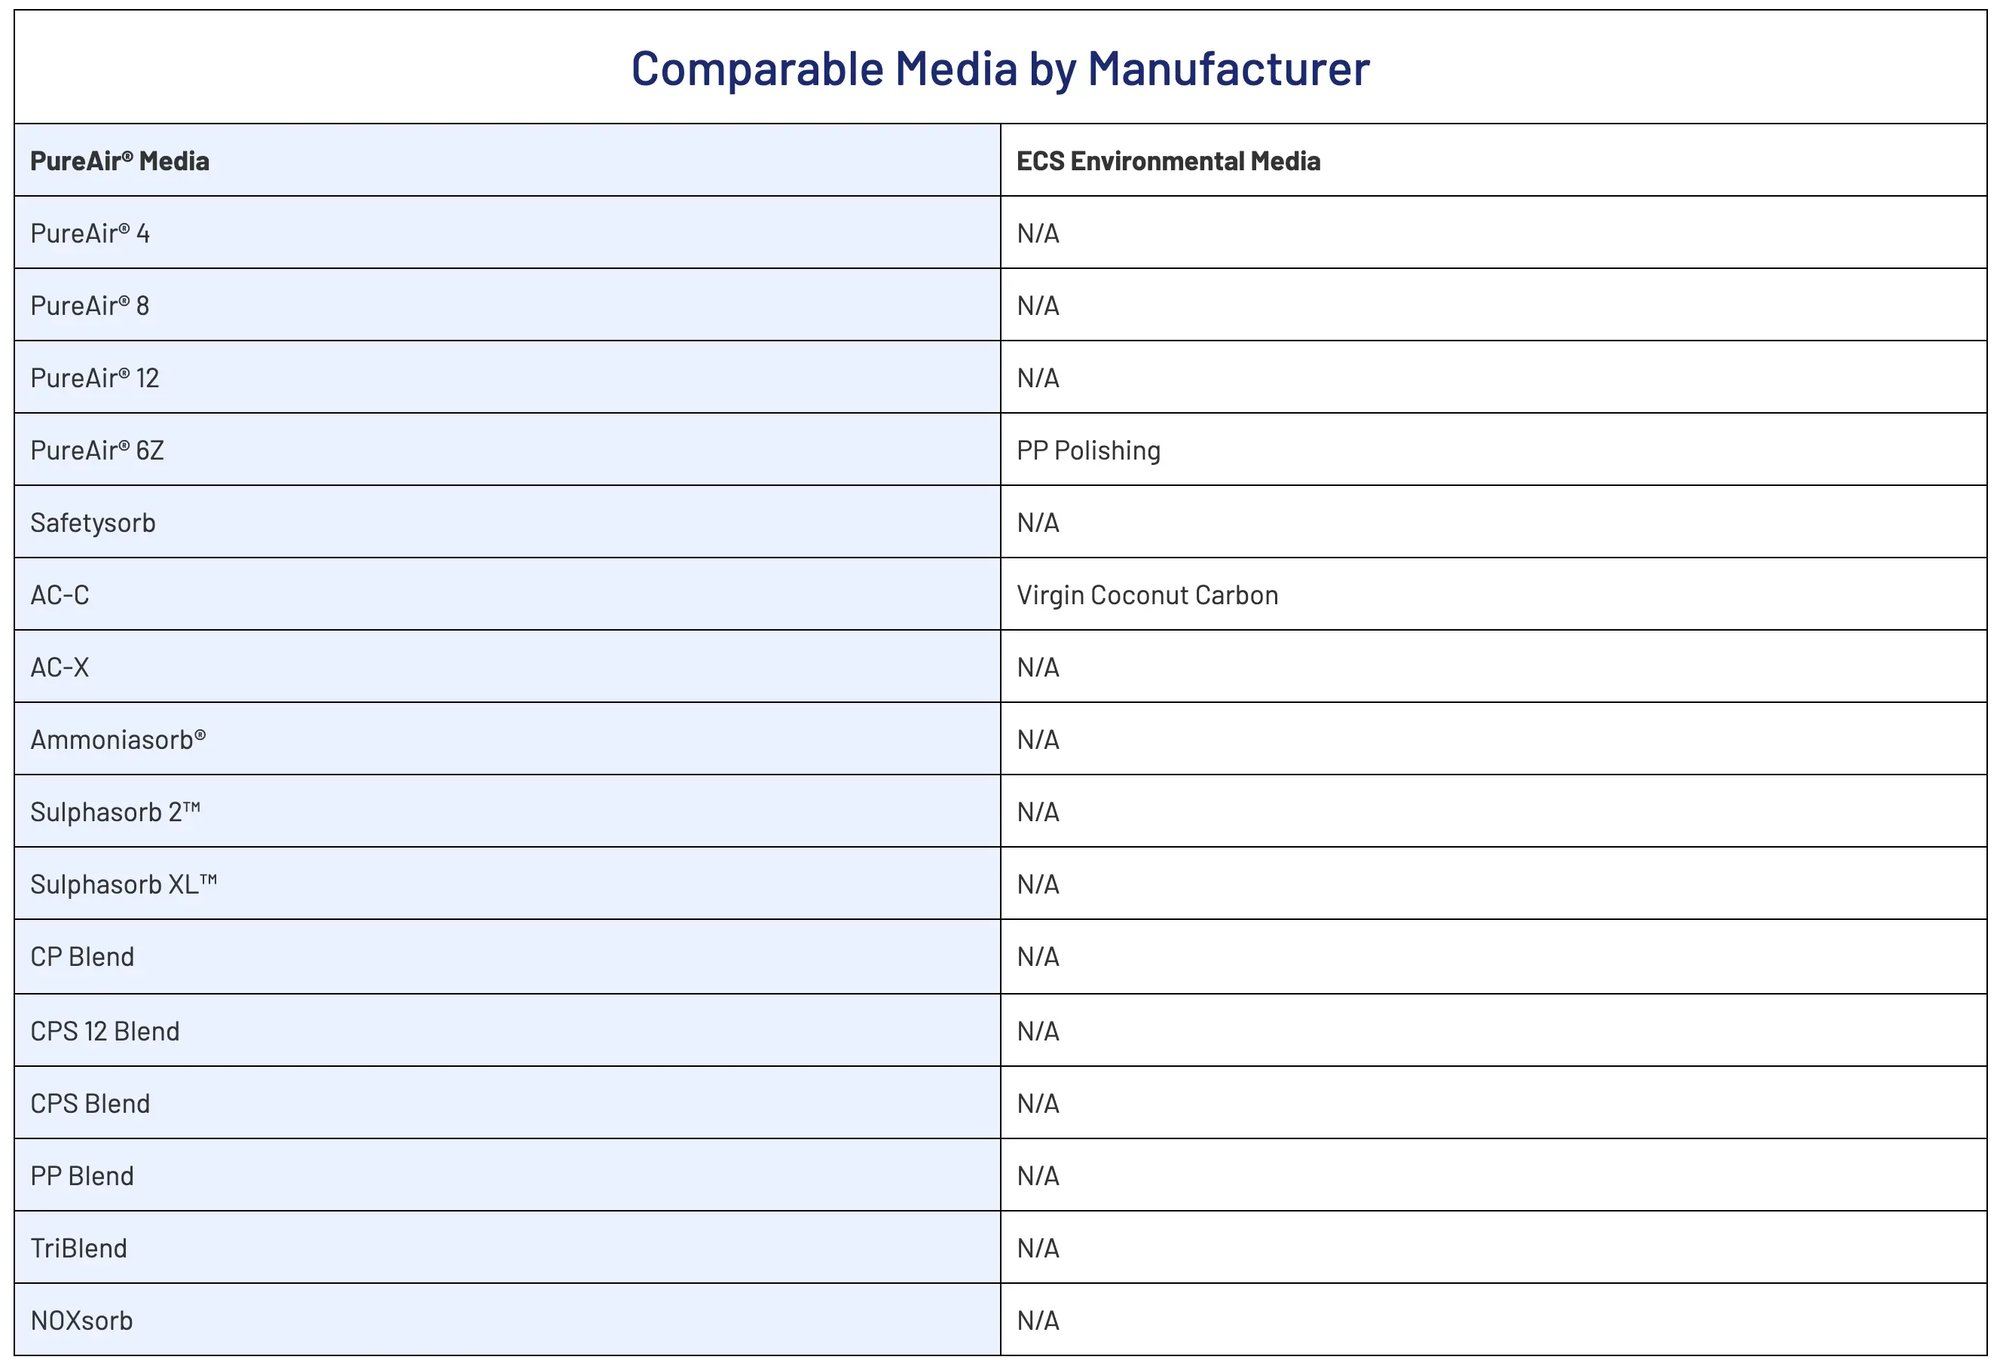The width and height of the screenshot is (2000, 1372).
Task: Click the Ammoniasorb® cell
Action: 118,740
